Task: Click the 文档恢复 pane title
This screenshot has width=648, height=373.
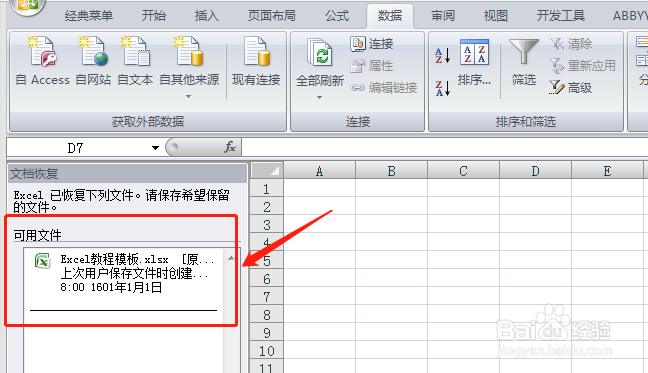Action: coord(34,174)
